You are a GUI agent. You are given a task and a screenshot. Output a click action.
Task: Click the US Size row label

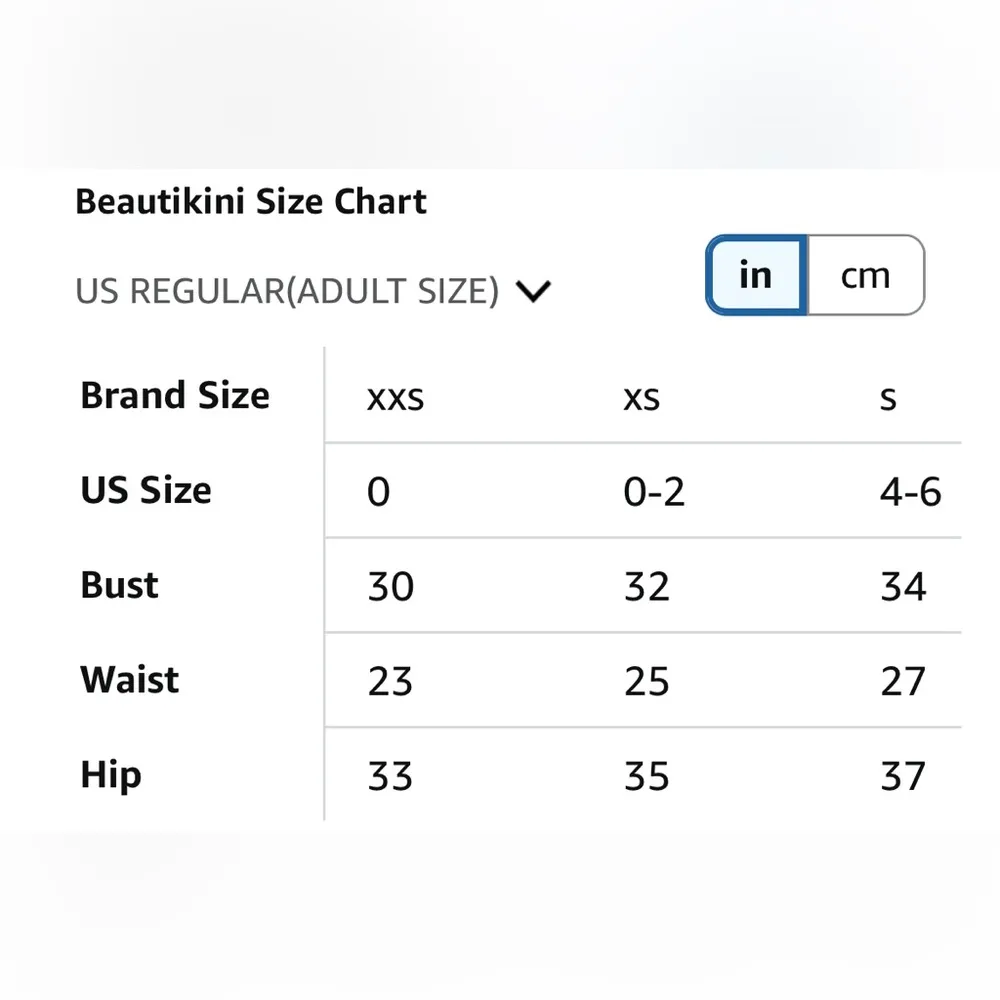[146, 490]
